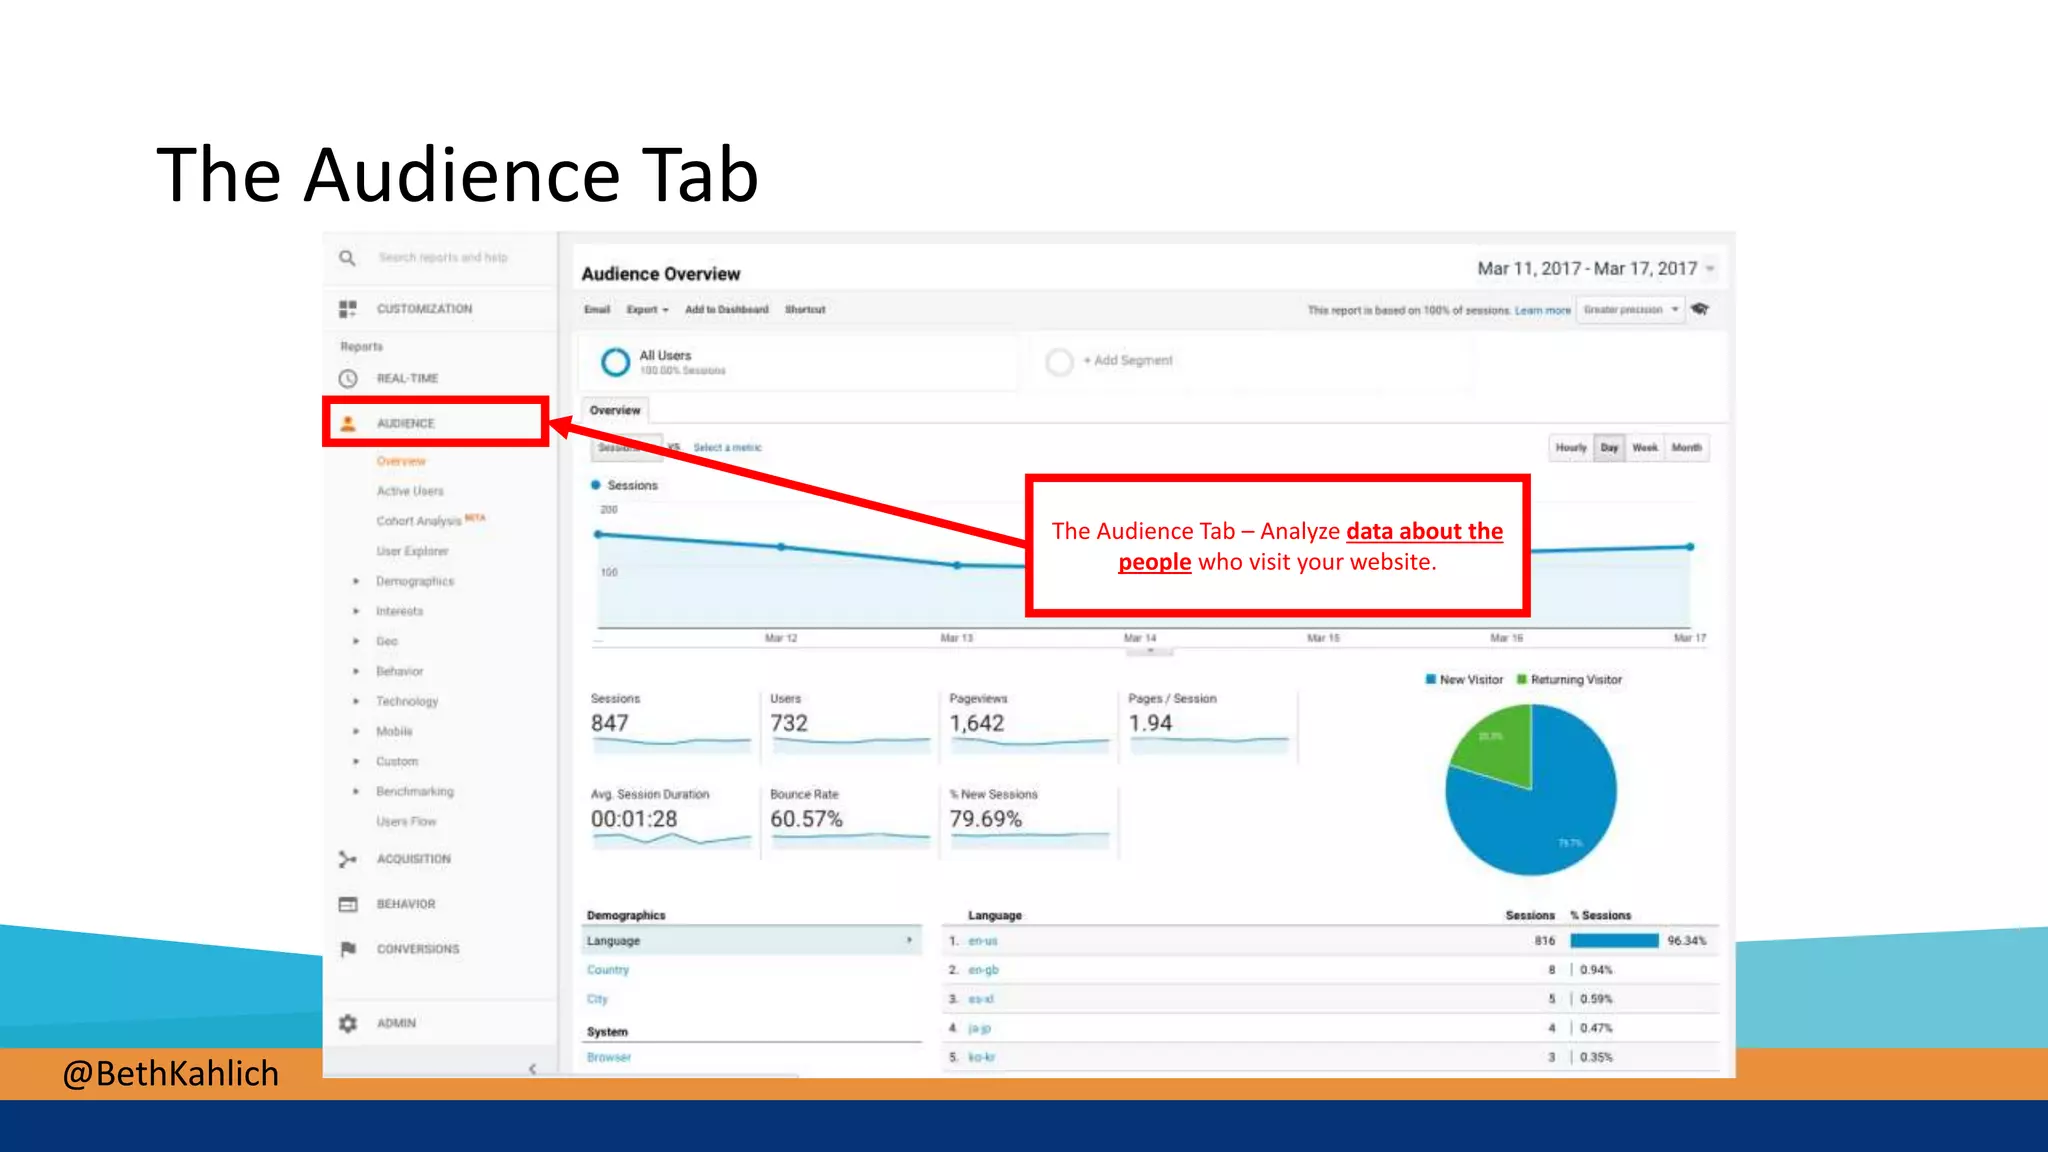Open the Customization grid icon
Image resolution: width=2048 pixels, height=1152 pixels.
click(347, 309)
